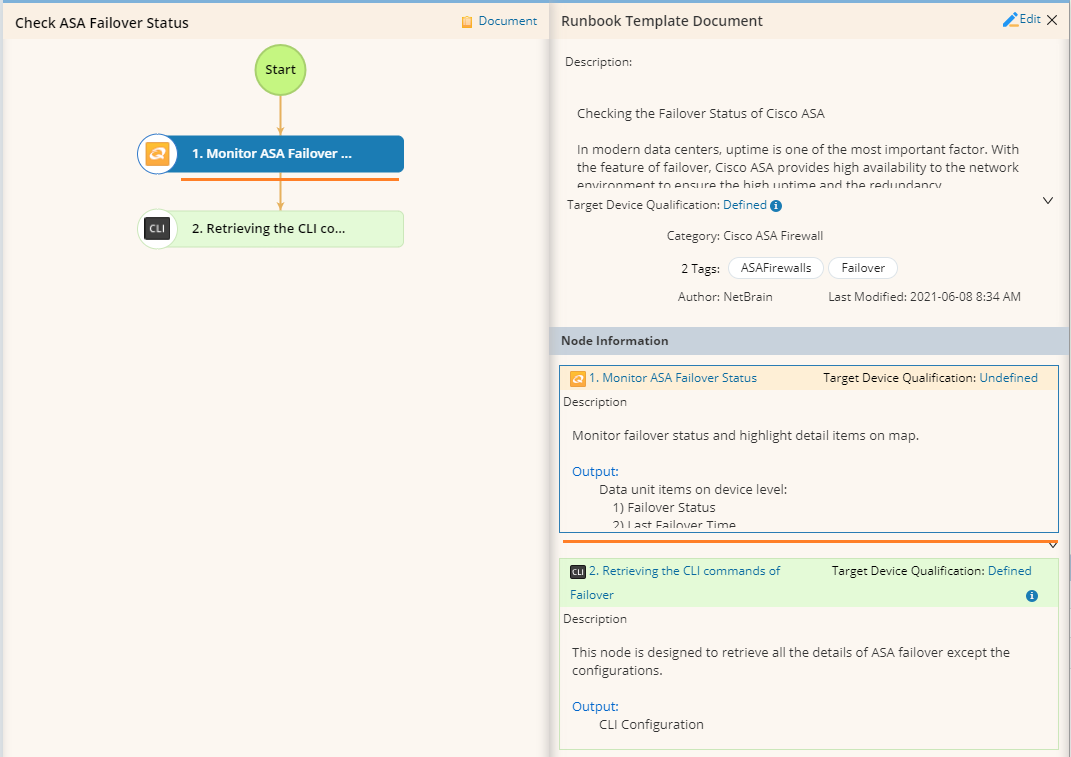Click the Edit pencil icon top right

pos(1013,18)
